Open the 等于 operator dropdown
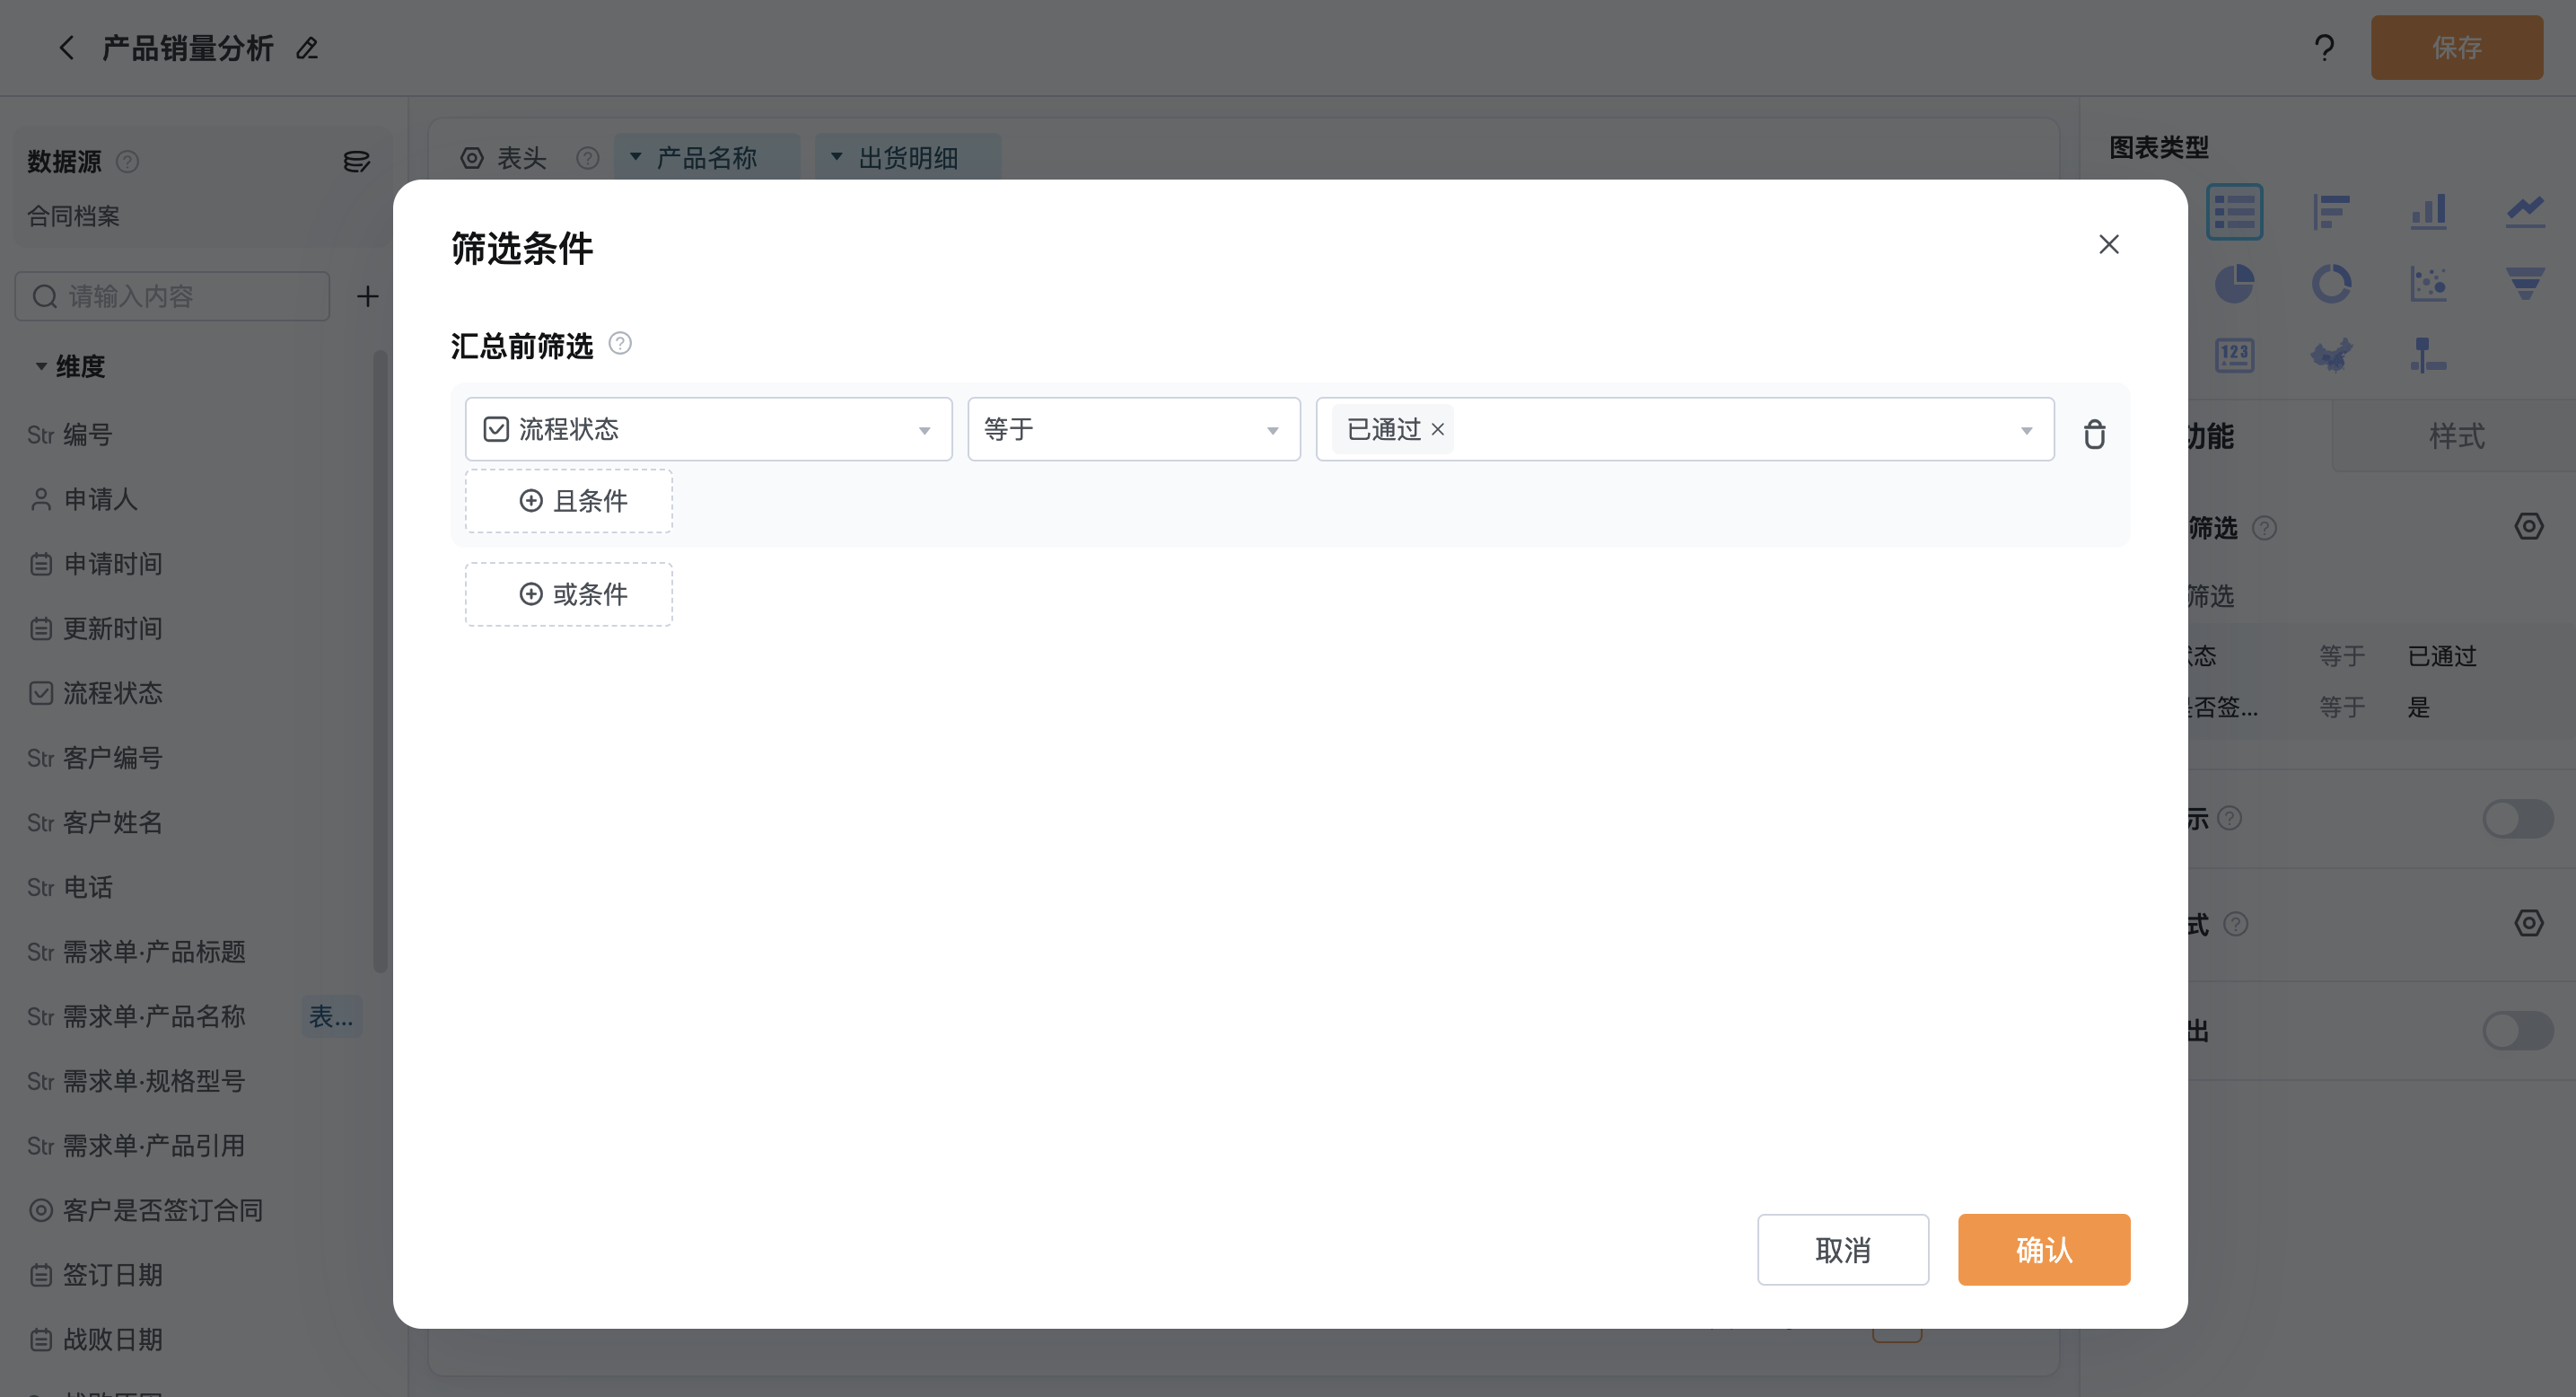Screen dimensions: 2576x1397 (1133, 429)
